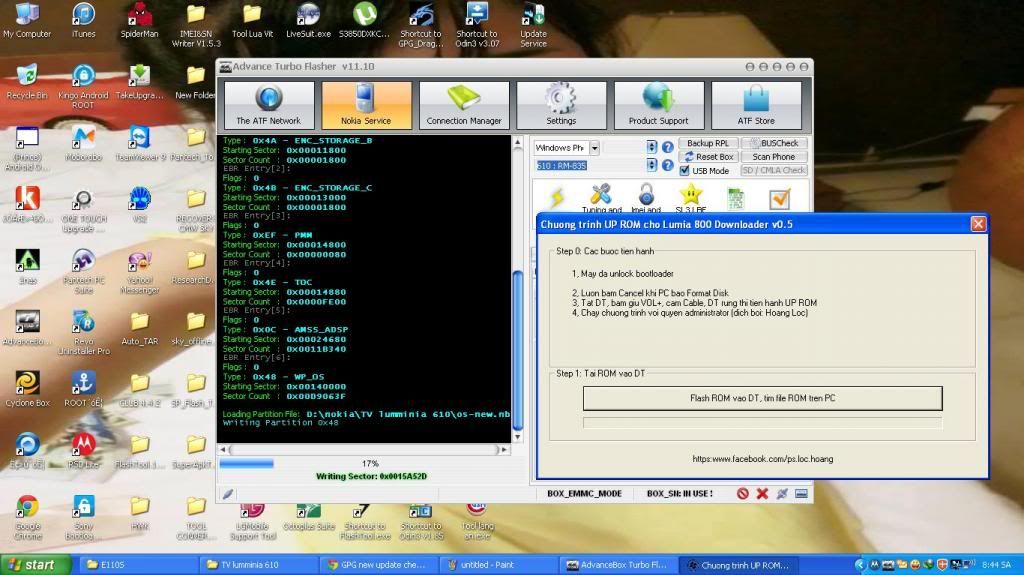Select the My Computer desktop icon
This screenshot has width=1024, height=575.
pyautogui.click(x=27, y=21)
